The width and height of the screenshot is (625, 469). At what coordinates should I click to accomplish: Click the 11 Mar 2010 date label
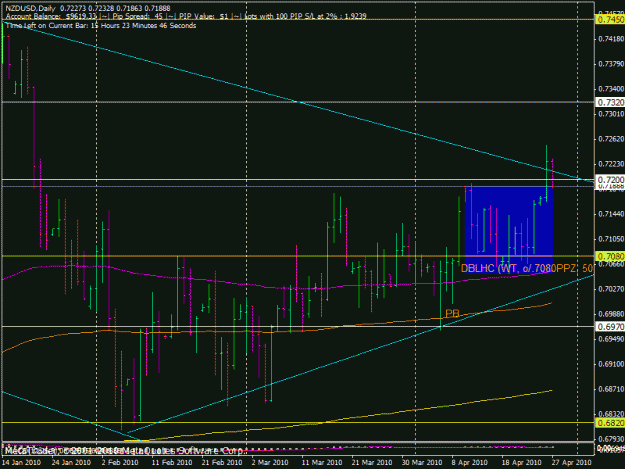pos(322,462)
